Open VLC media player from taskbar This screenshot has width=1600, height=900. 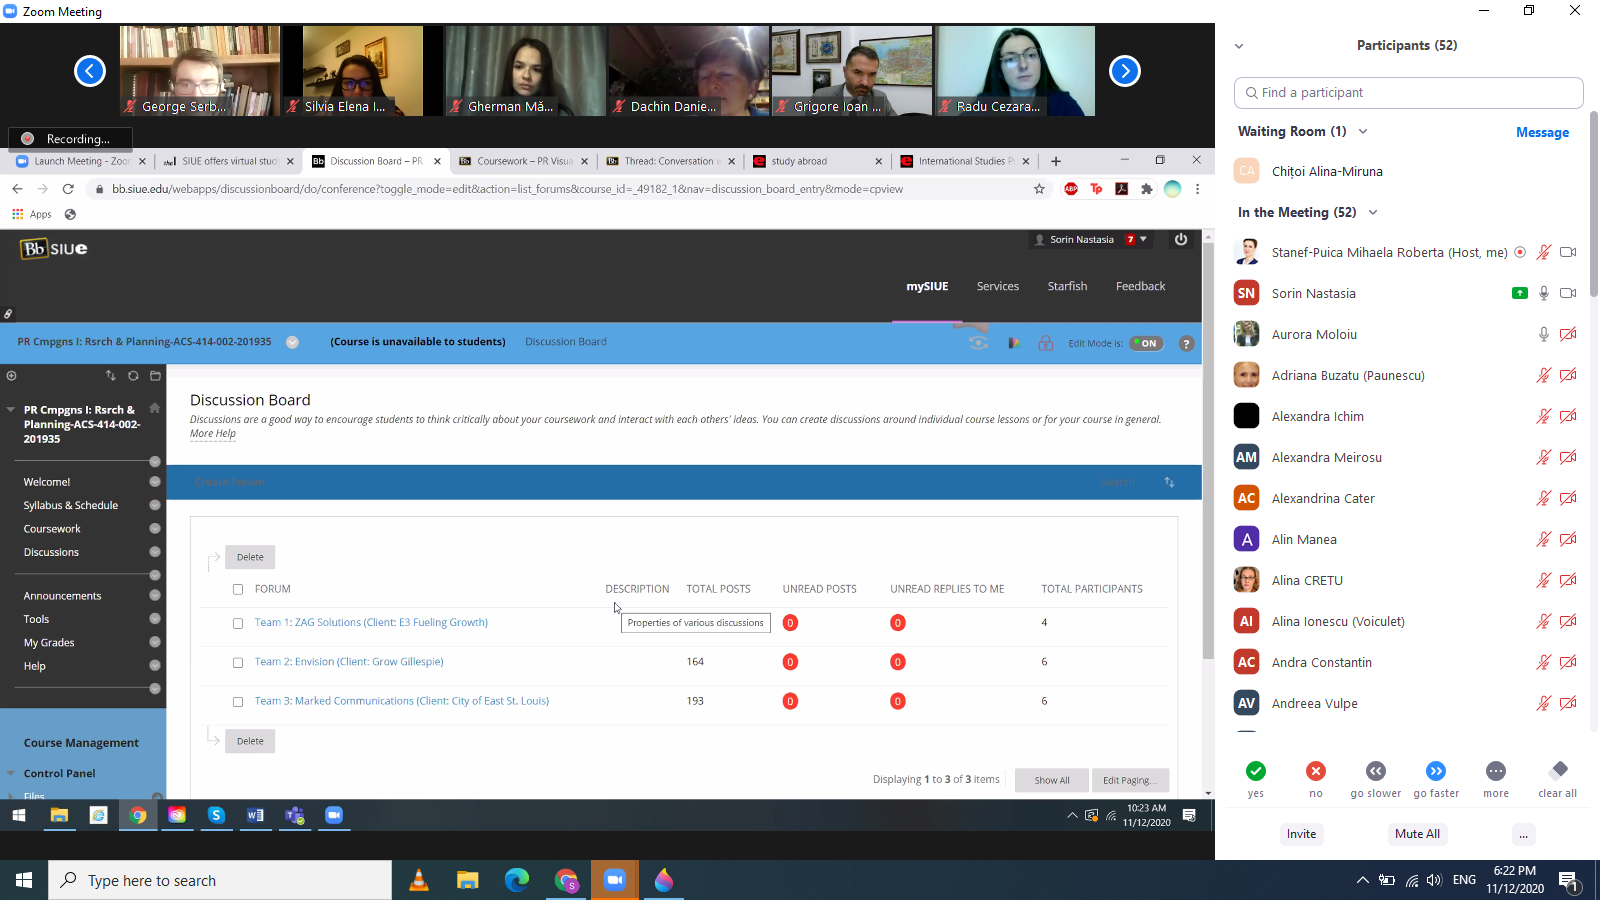[x=419, y=880]
